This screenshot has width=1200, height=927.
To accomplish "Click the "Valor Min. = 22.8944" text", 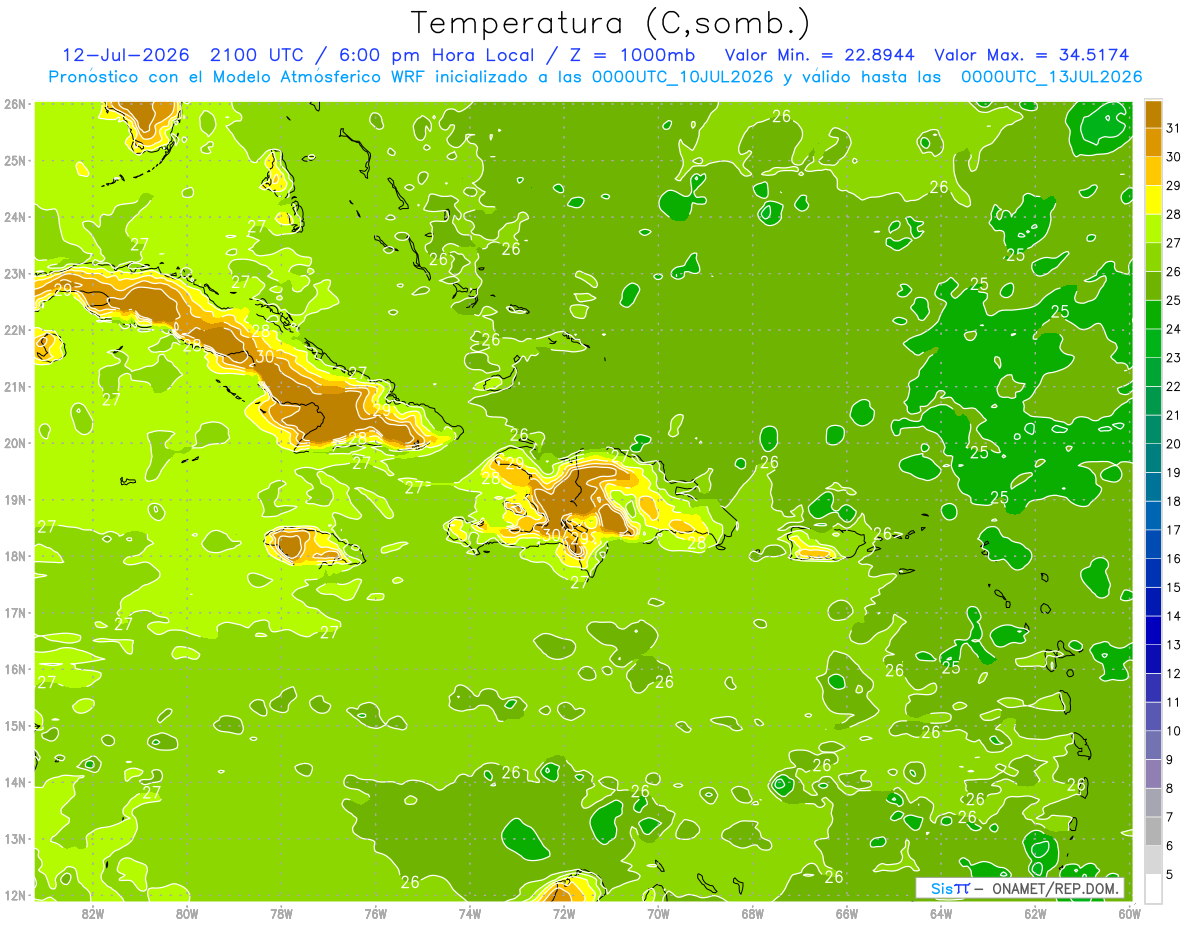I will coord(820,55).
